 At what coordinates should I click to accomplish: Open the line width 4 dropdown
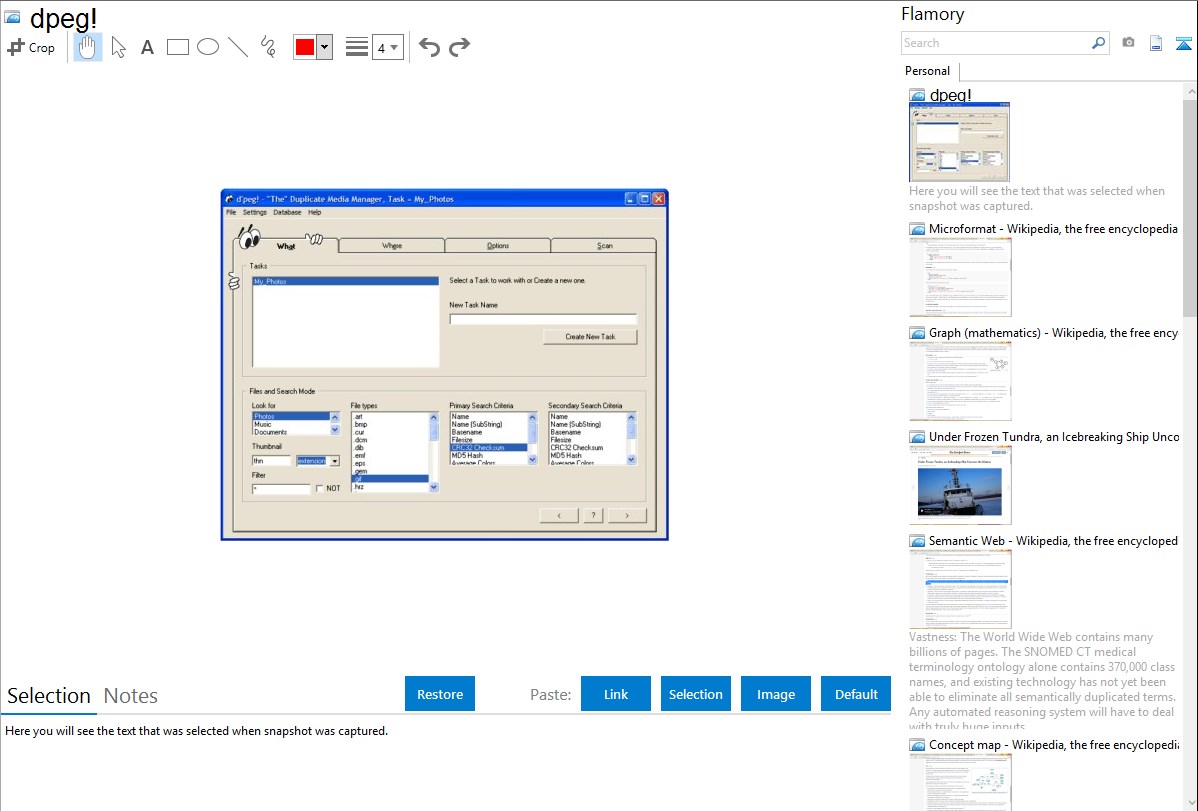387,47
